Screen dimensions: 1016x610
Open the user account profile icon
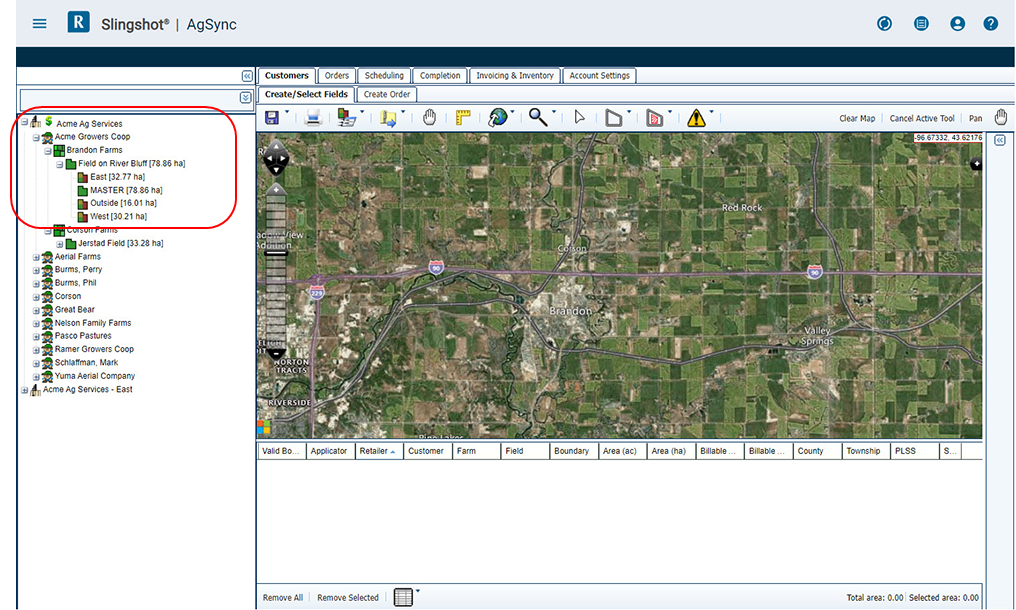tap(957, 23)
